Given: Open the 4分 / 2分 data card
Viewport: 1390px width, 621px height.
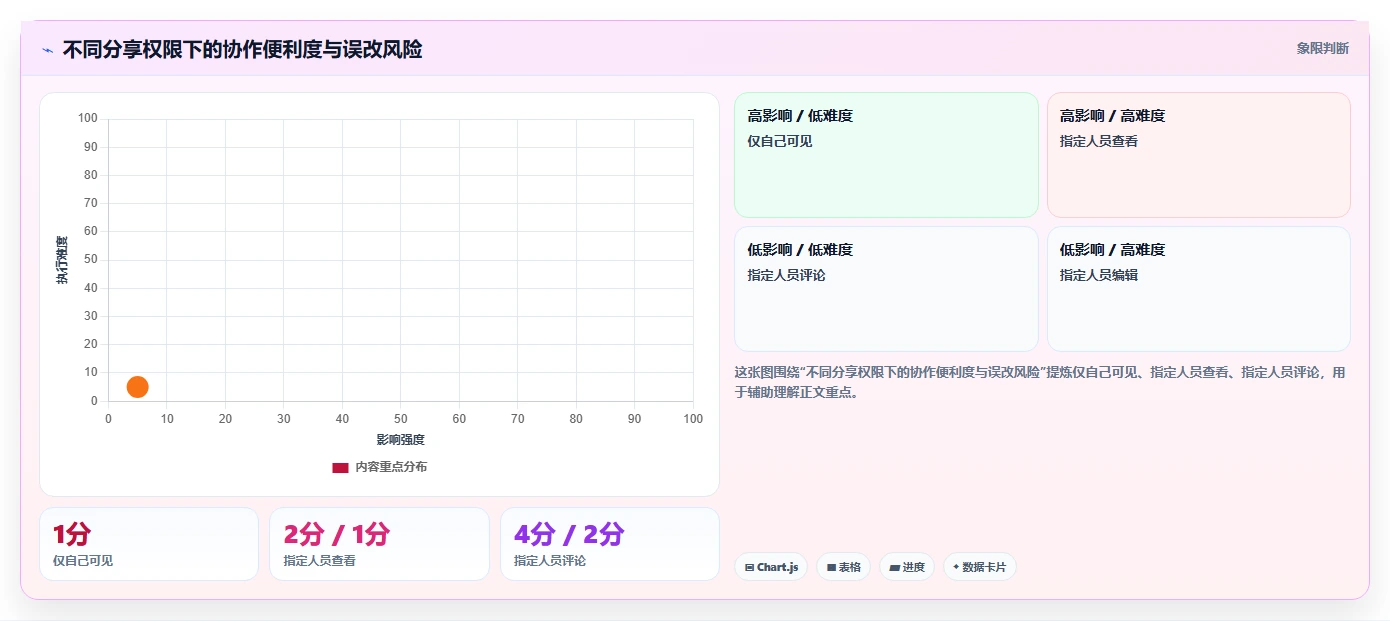Looking at the screenshot, I should click(x=610, y=544).
